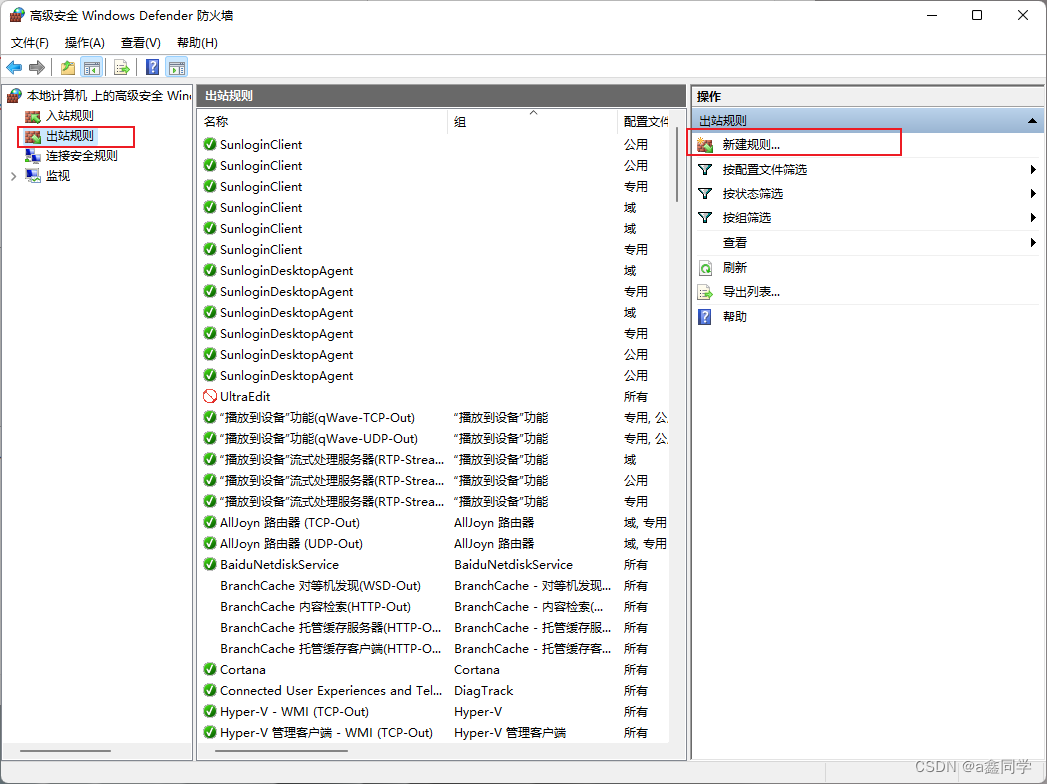
Task: Sort by the 配置文件 column header
Action: pyautogui.click(x=645, y=122)
